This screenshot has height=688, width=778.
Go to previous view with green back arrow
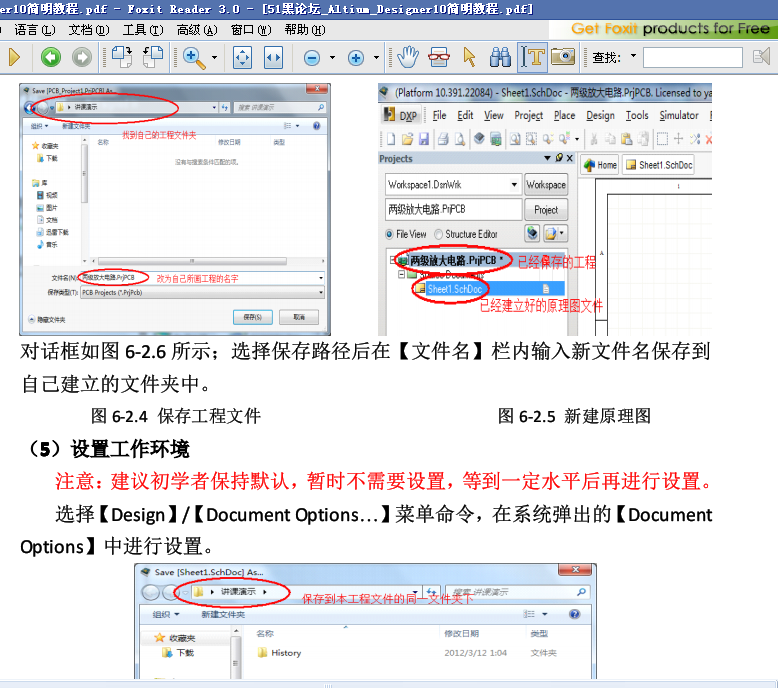click(51, 58)
